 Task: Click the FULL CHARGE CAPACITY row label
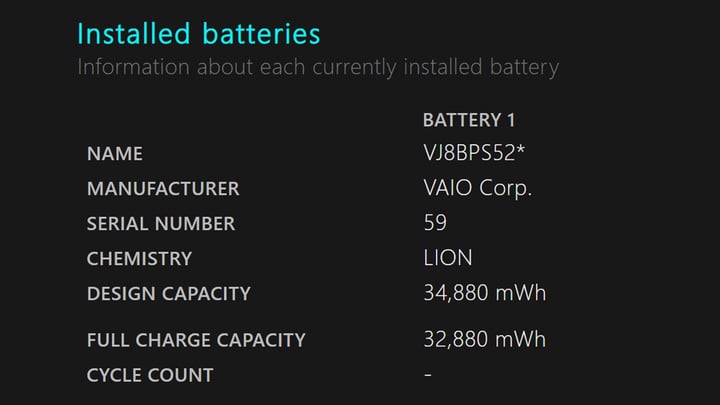click(x=196, y=340)
